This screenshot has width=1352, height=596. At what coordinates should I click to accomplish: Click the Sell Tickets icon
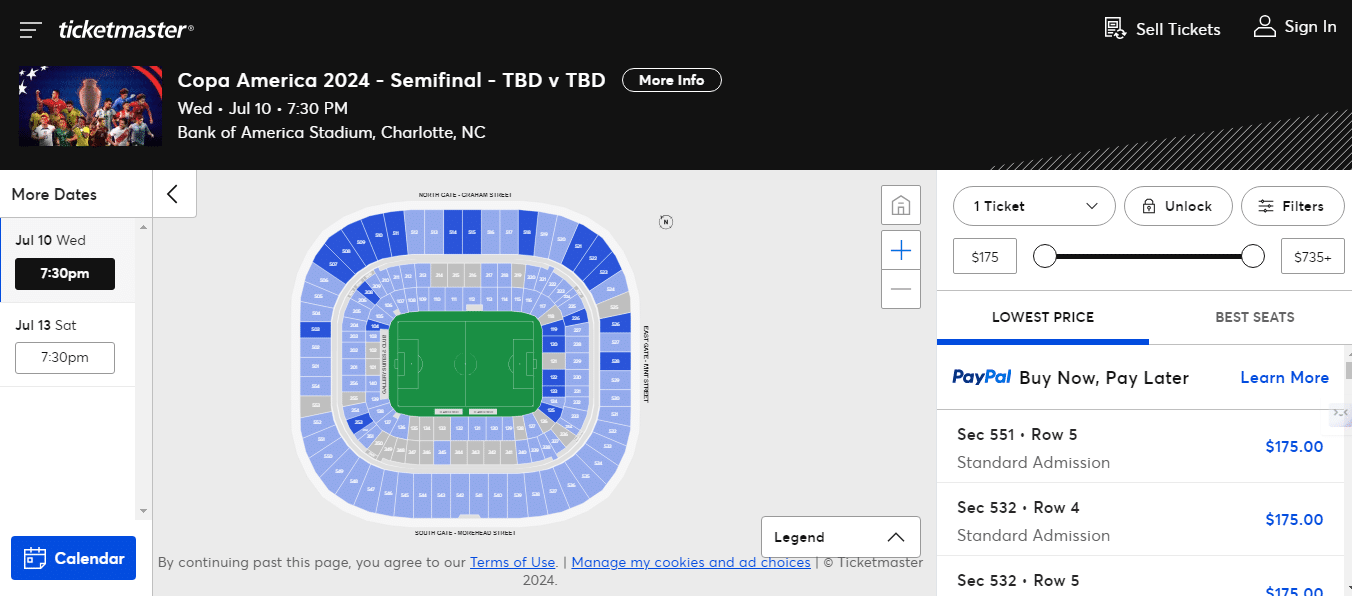(1115, 29)
